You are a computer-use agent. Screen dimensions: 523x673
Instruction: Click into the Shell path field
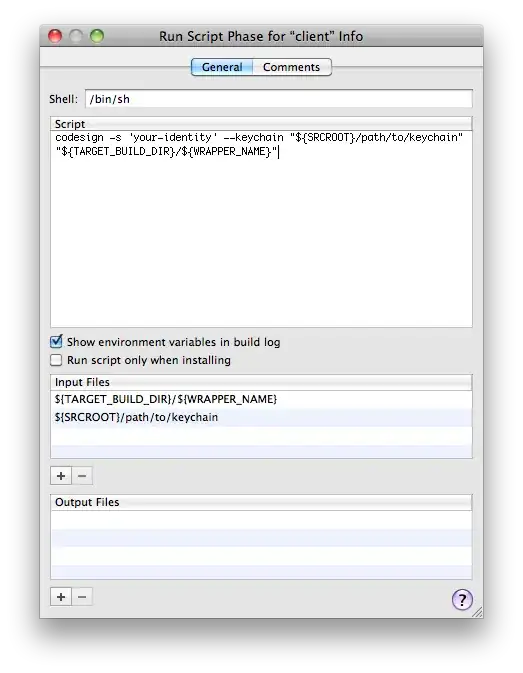279,99
